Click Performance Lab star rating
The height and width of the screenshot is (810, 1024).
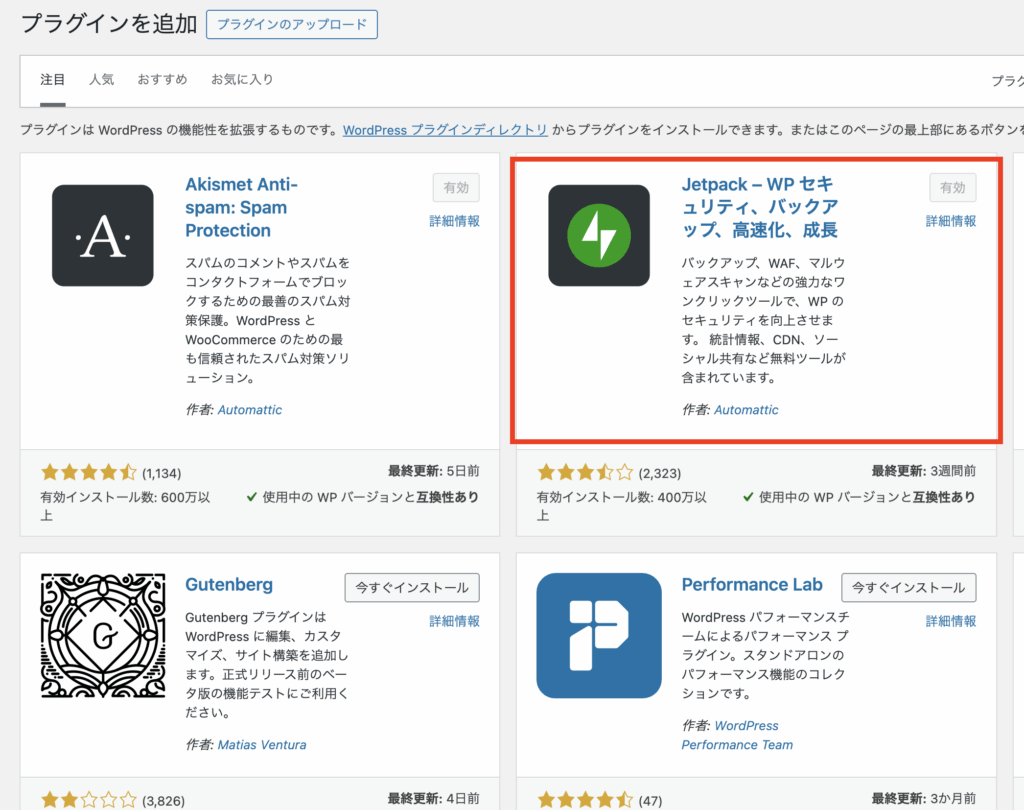585,800
